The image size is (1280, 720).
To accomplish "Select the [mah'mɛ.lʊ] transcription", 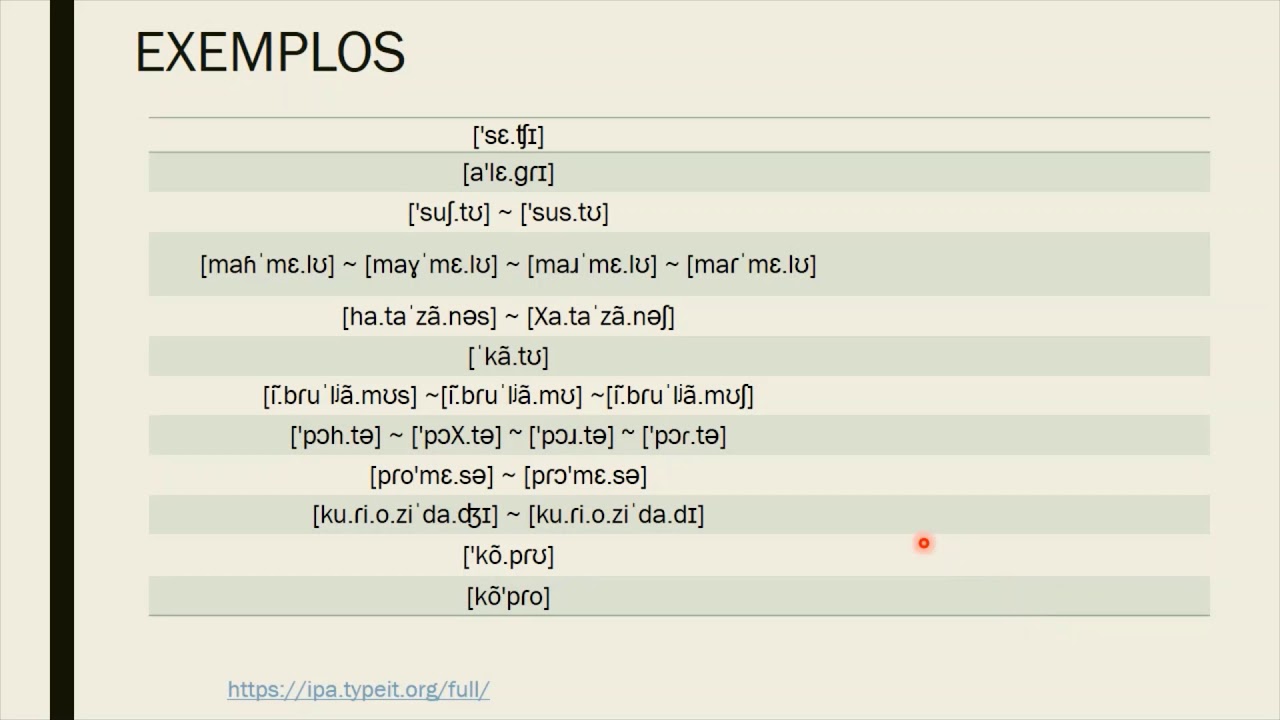I will pyautogui.click(x=267, y=265).
